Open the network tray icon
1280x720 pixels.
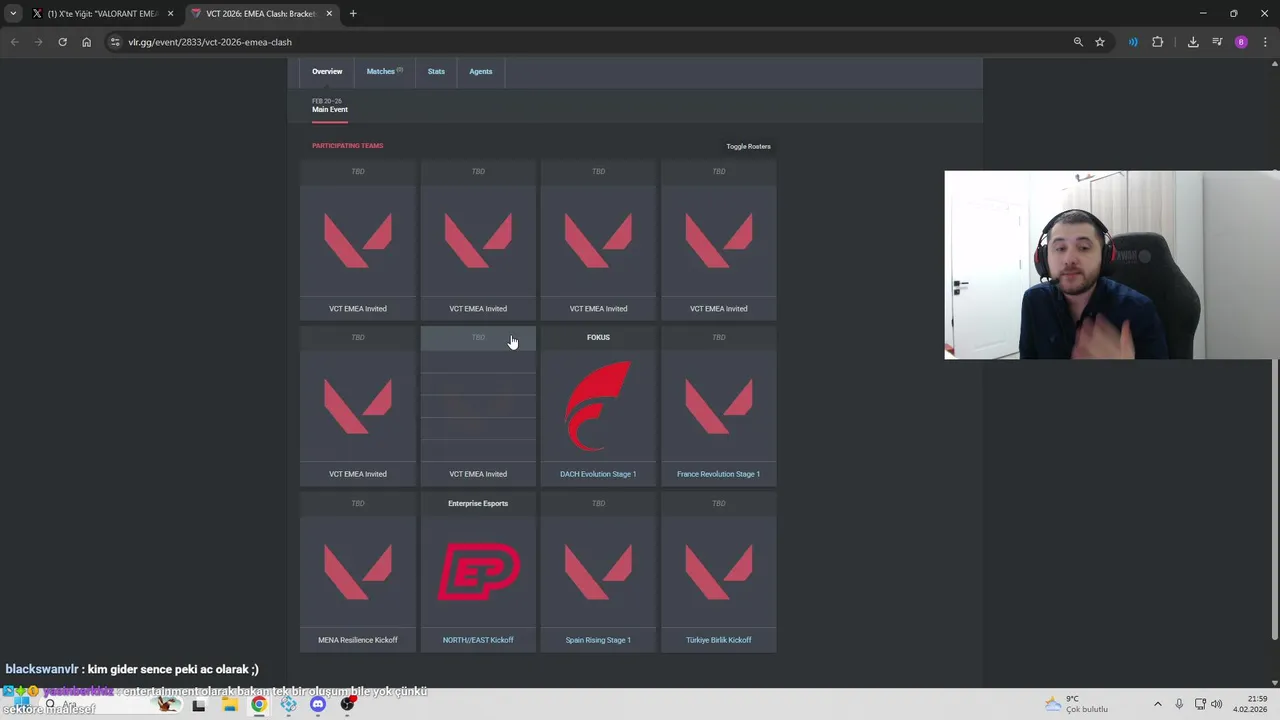1200,704
